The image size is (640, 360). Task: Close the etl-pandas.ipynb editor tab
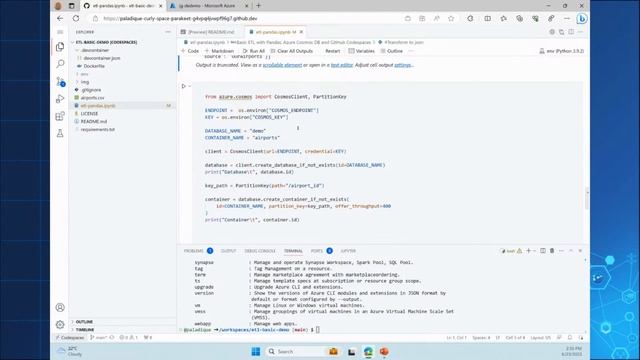click(301, 32)
